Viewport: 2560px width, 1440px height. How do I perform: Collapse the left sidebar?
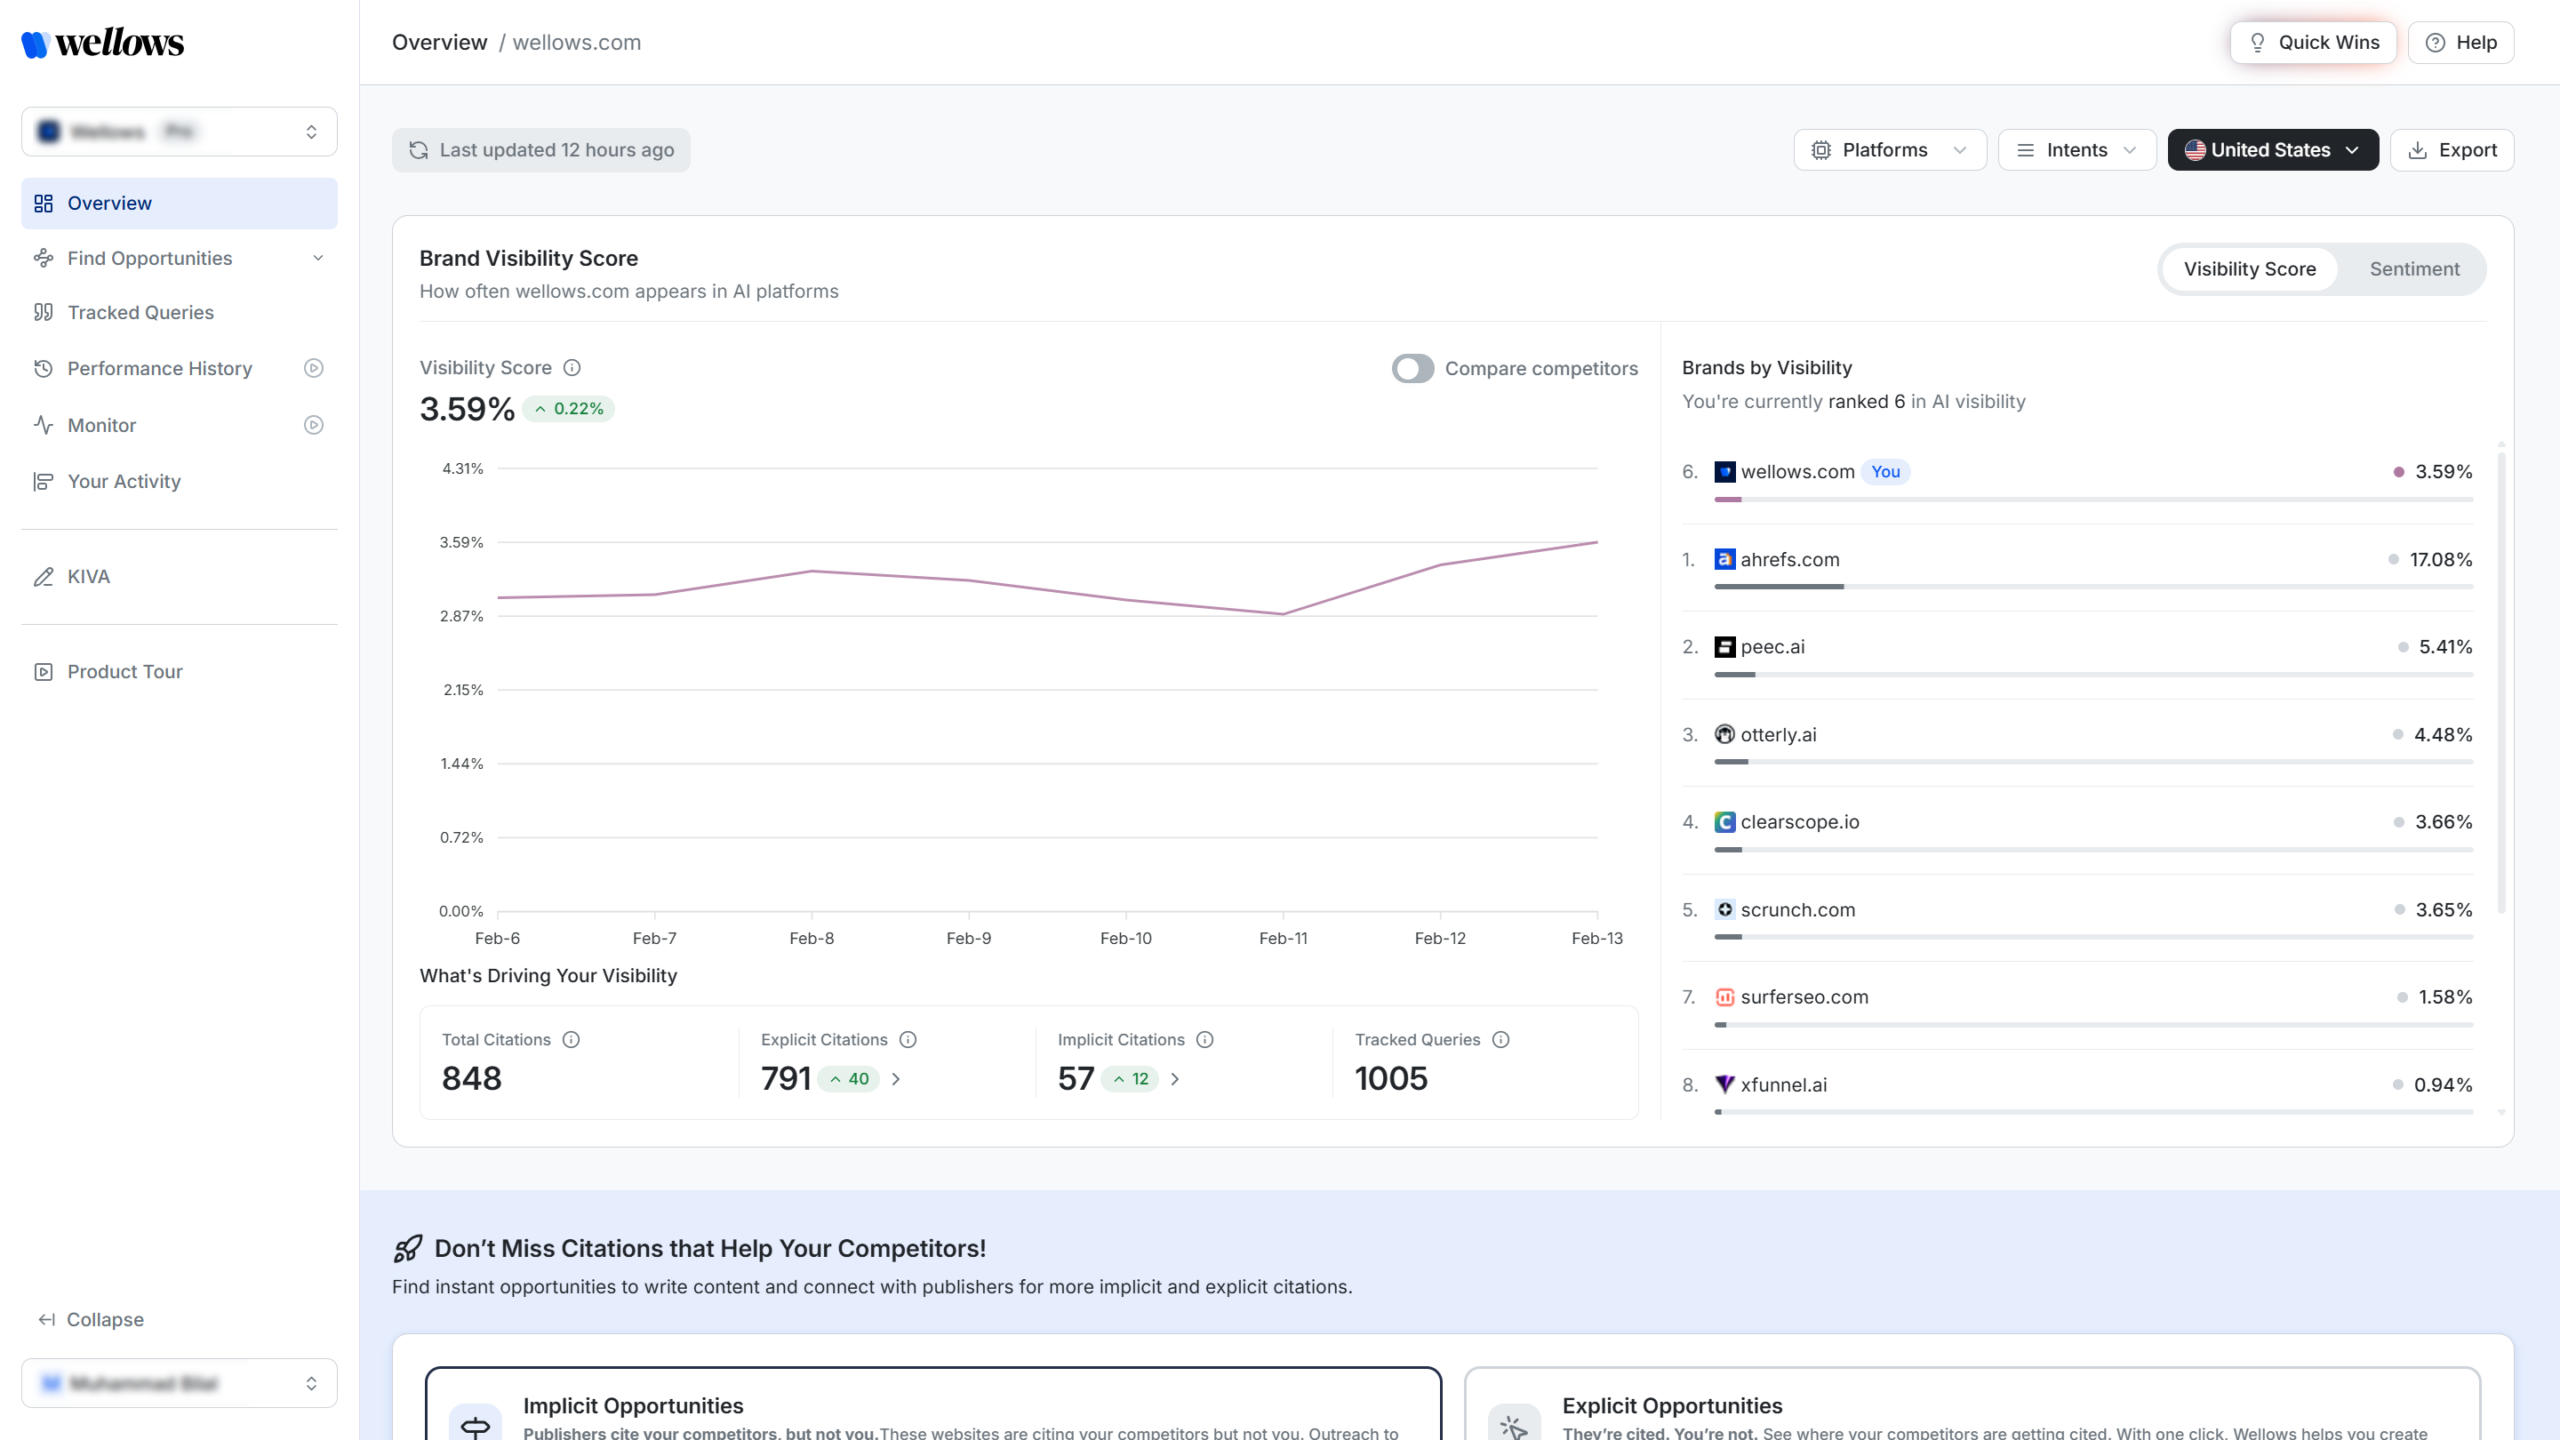(x=90, y=1319)
